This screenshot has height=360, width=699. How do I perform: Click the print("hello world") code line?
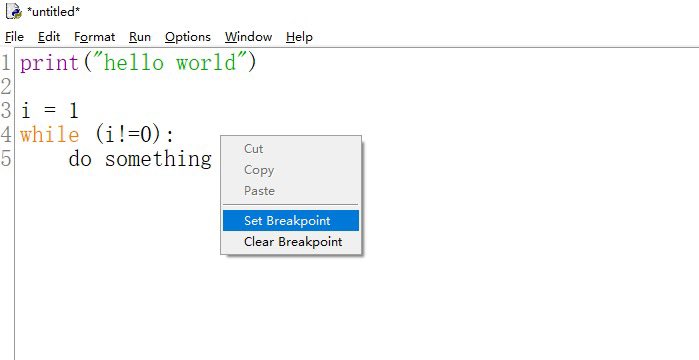(x=139, y=62)
